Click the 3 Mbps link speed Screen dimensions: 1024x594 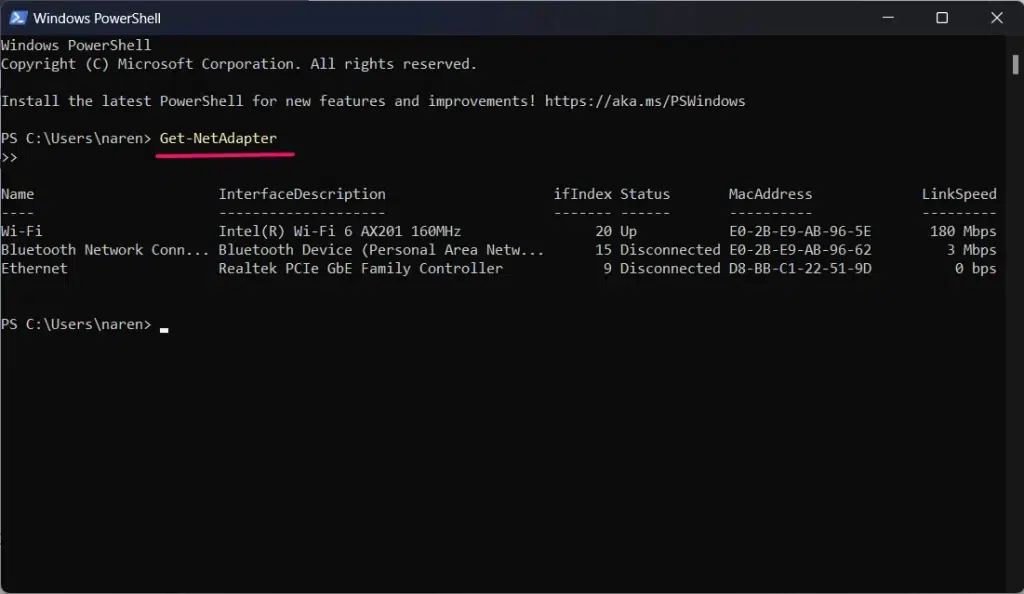(x=972, y=250)
